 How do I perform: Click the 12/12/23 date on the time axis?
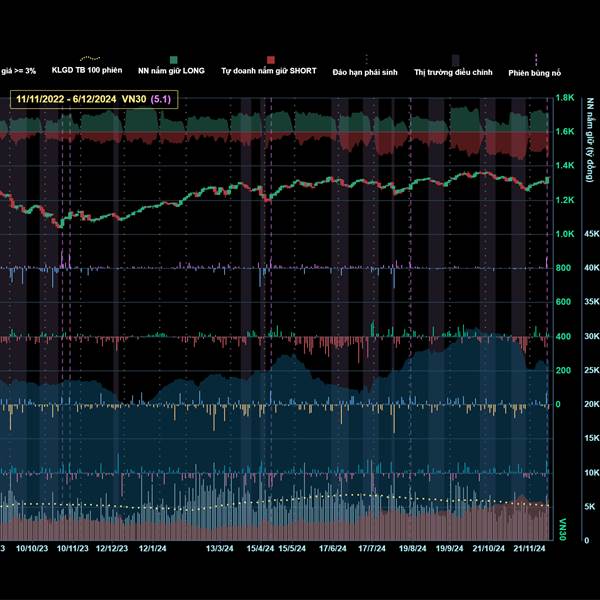112,548
